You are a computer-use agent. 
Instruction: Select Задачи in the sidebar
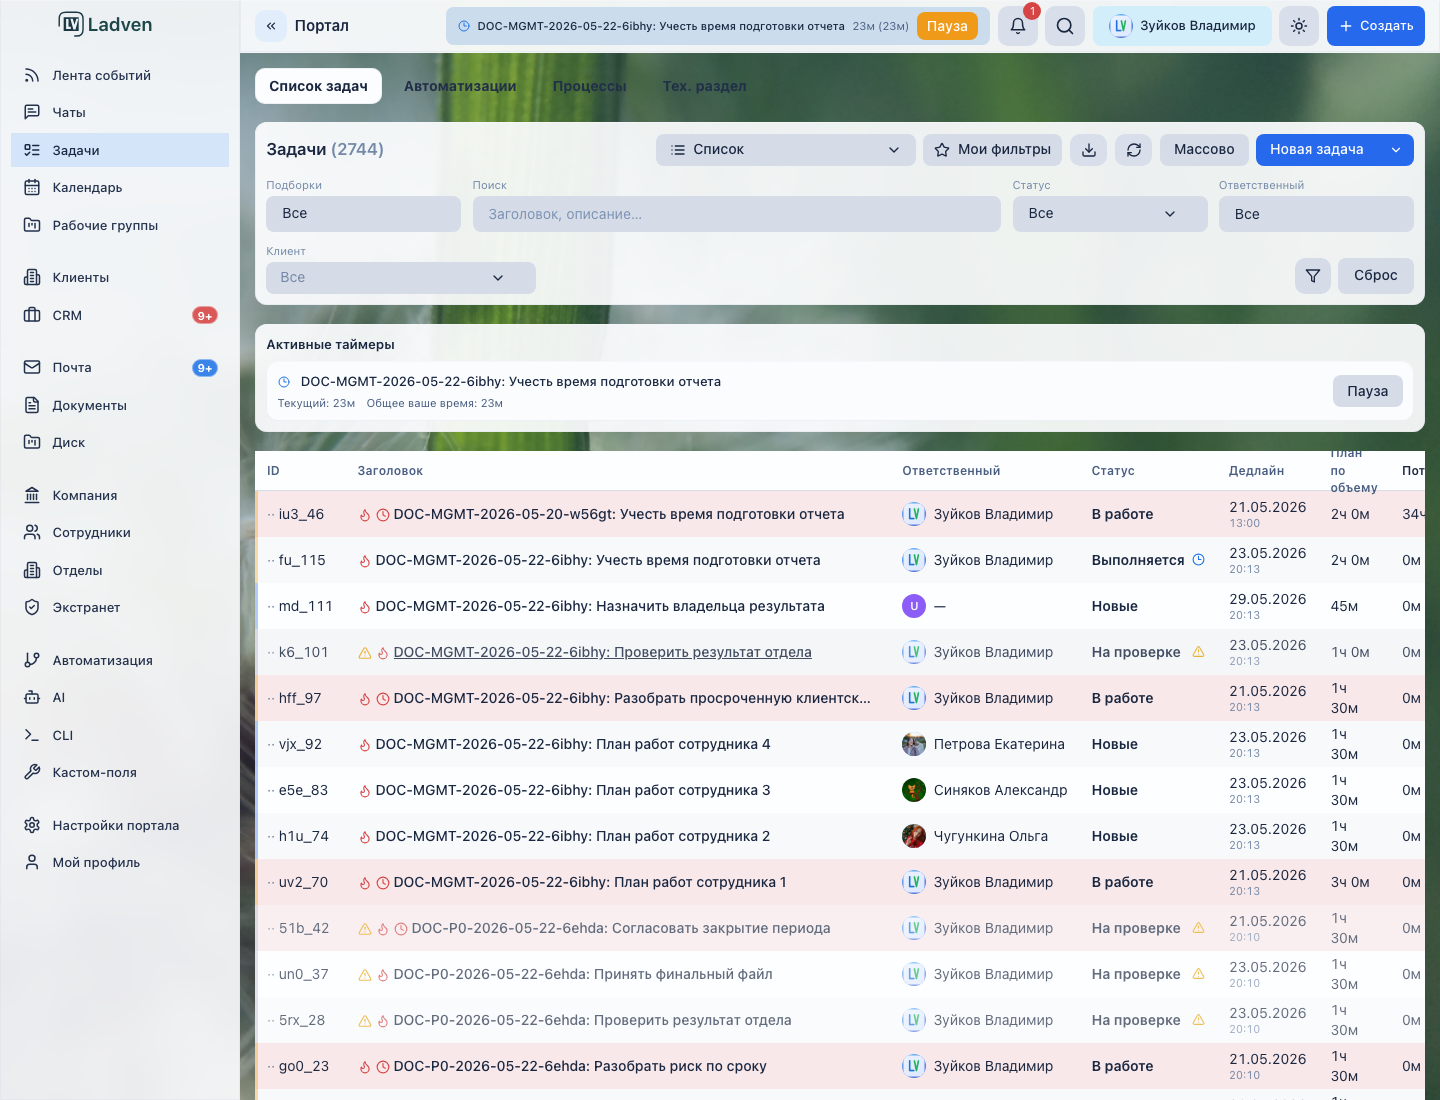click(120, 150)
